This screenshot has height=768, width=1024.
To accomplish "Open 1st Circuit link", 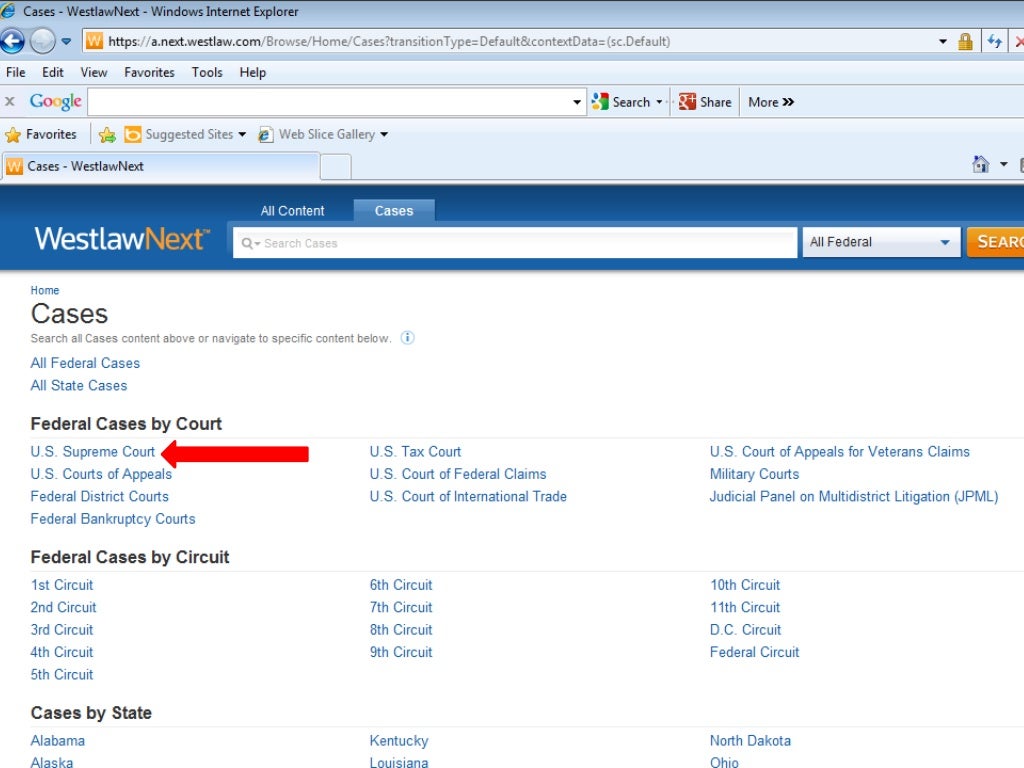I will click(x=62, y=585).
